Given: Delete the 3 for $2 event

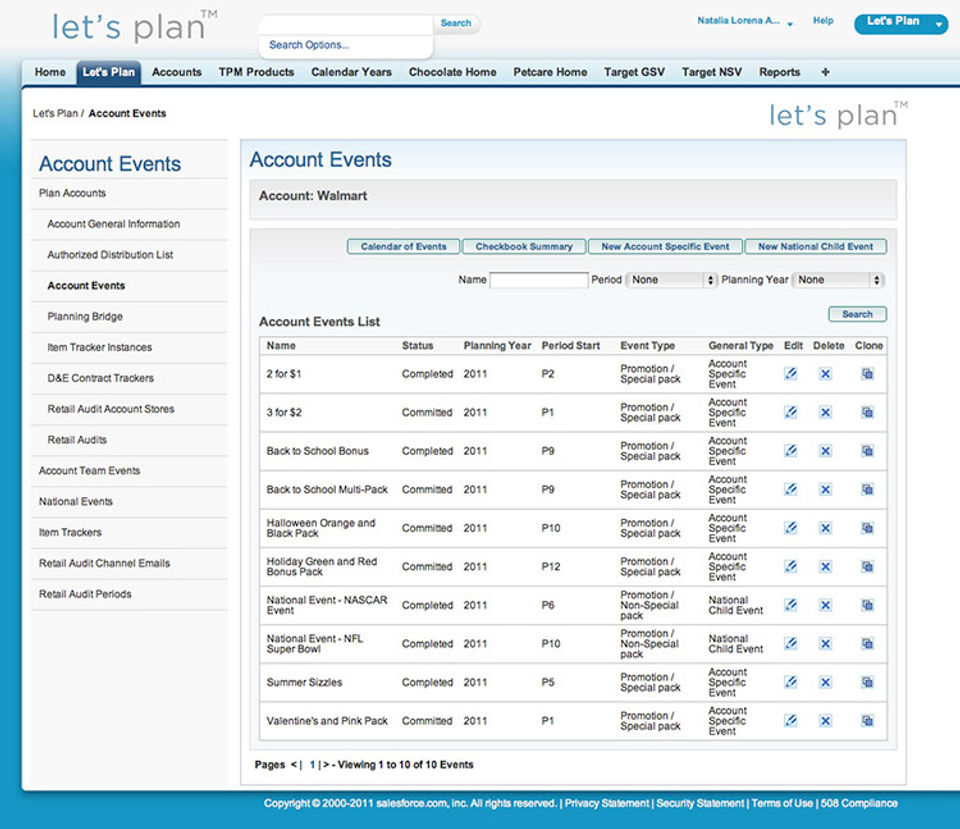Looking at the screenshot, I should click(825, 412).
